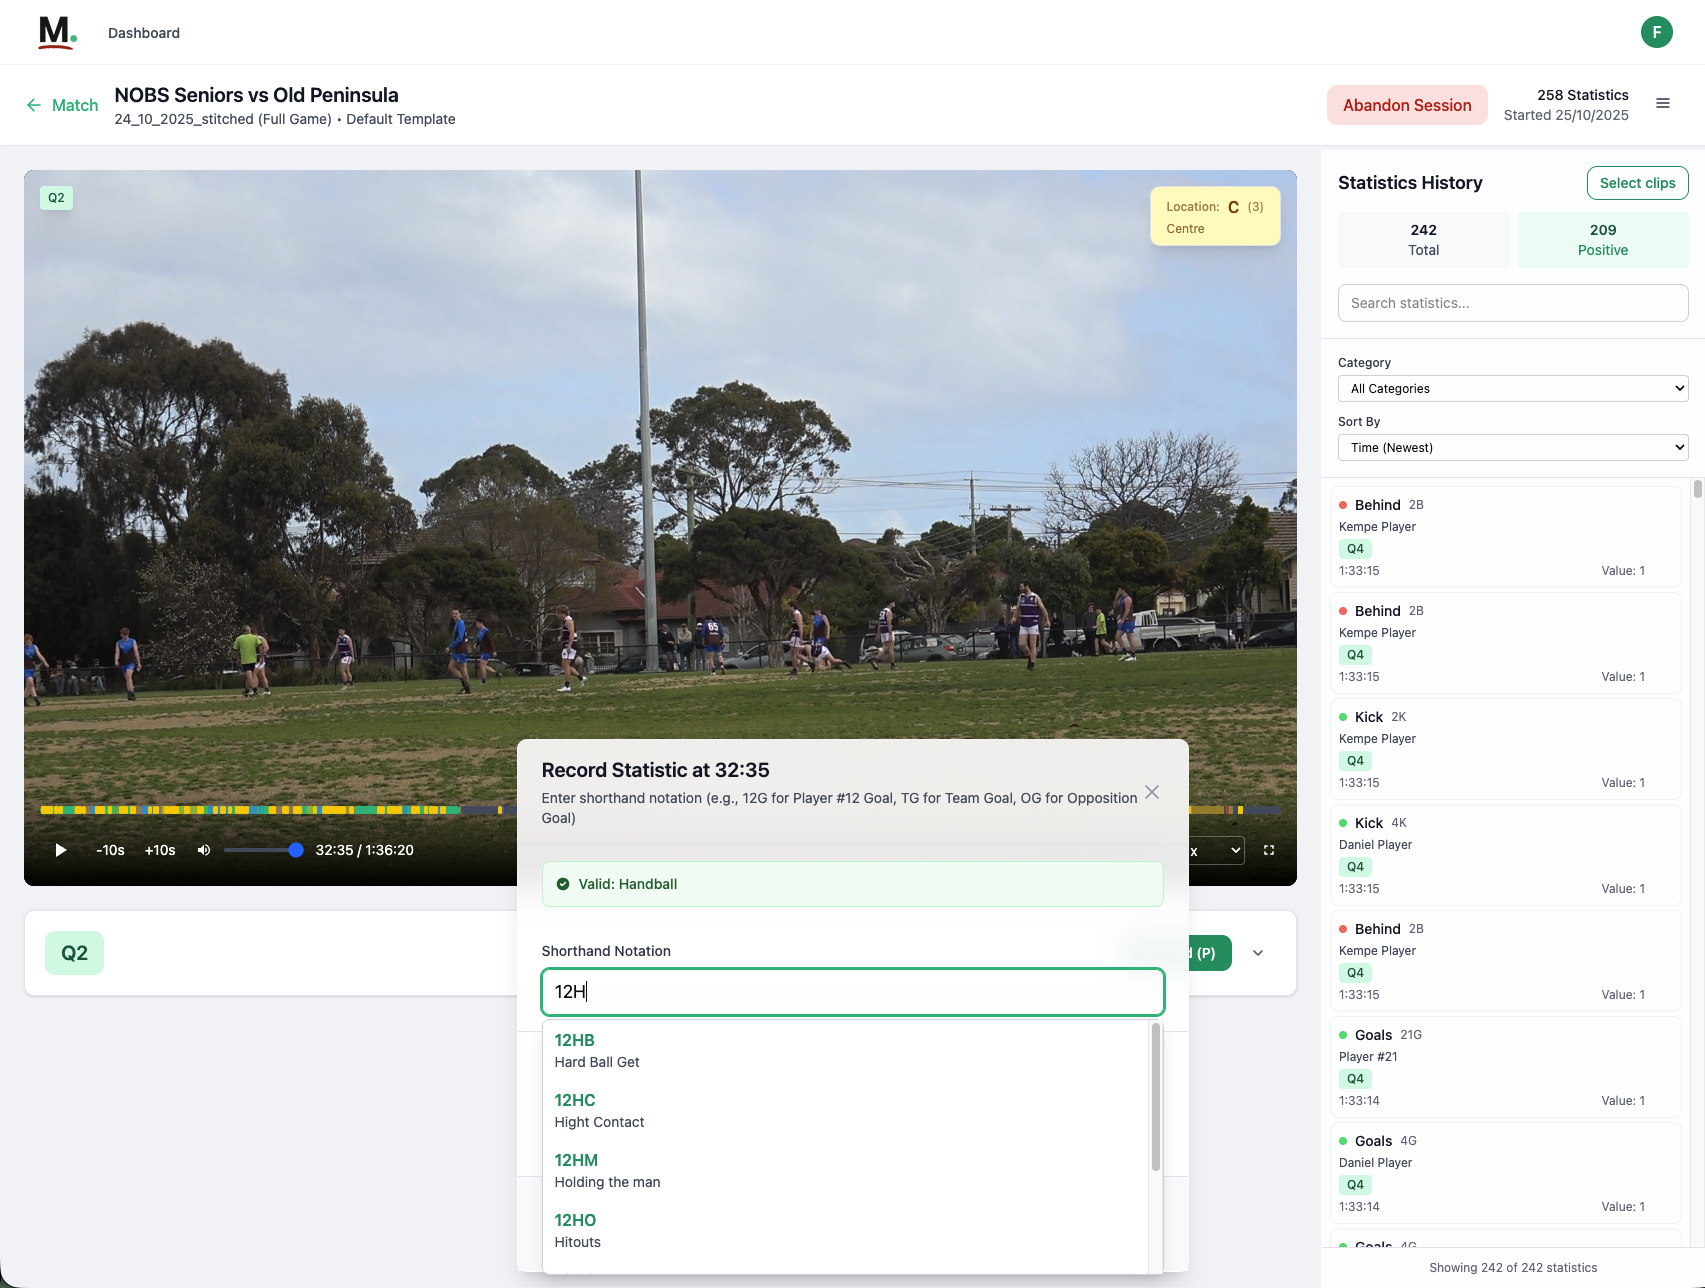Select the 12HB Hard Ball Get suggestion

597,1050
